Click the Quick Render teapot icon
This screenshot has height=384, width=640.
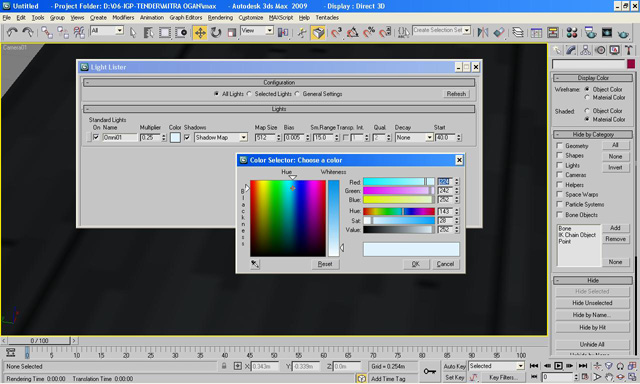(x=623, y=32)
